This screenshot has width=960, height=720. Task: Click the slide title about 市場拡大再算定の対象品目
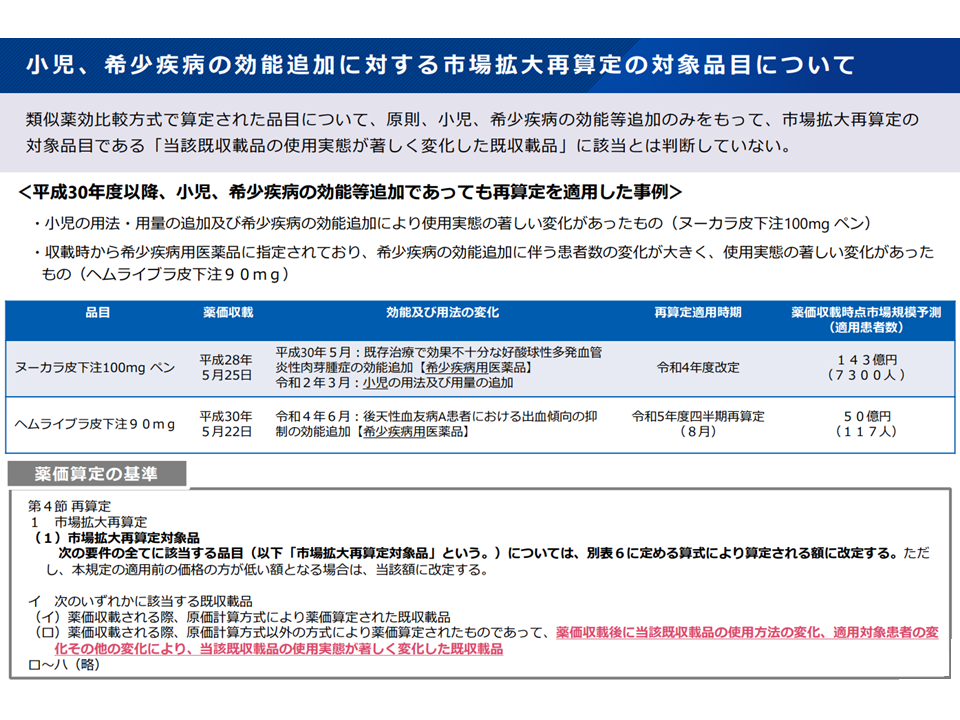(x=441, y=66)
